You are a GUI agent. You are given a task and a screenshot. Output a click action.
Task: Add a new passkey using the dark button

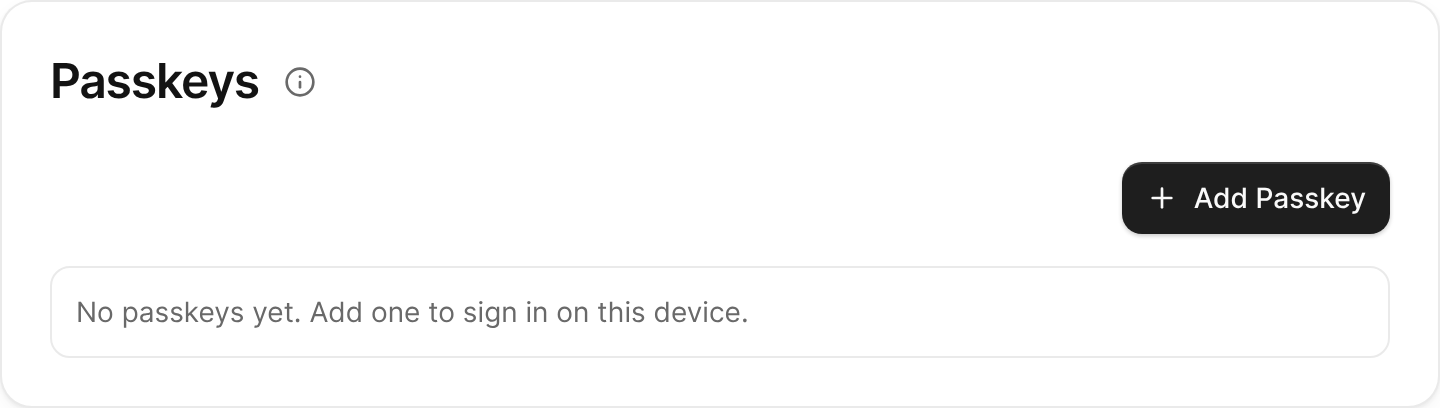[1256, 198]
